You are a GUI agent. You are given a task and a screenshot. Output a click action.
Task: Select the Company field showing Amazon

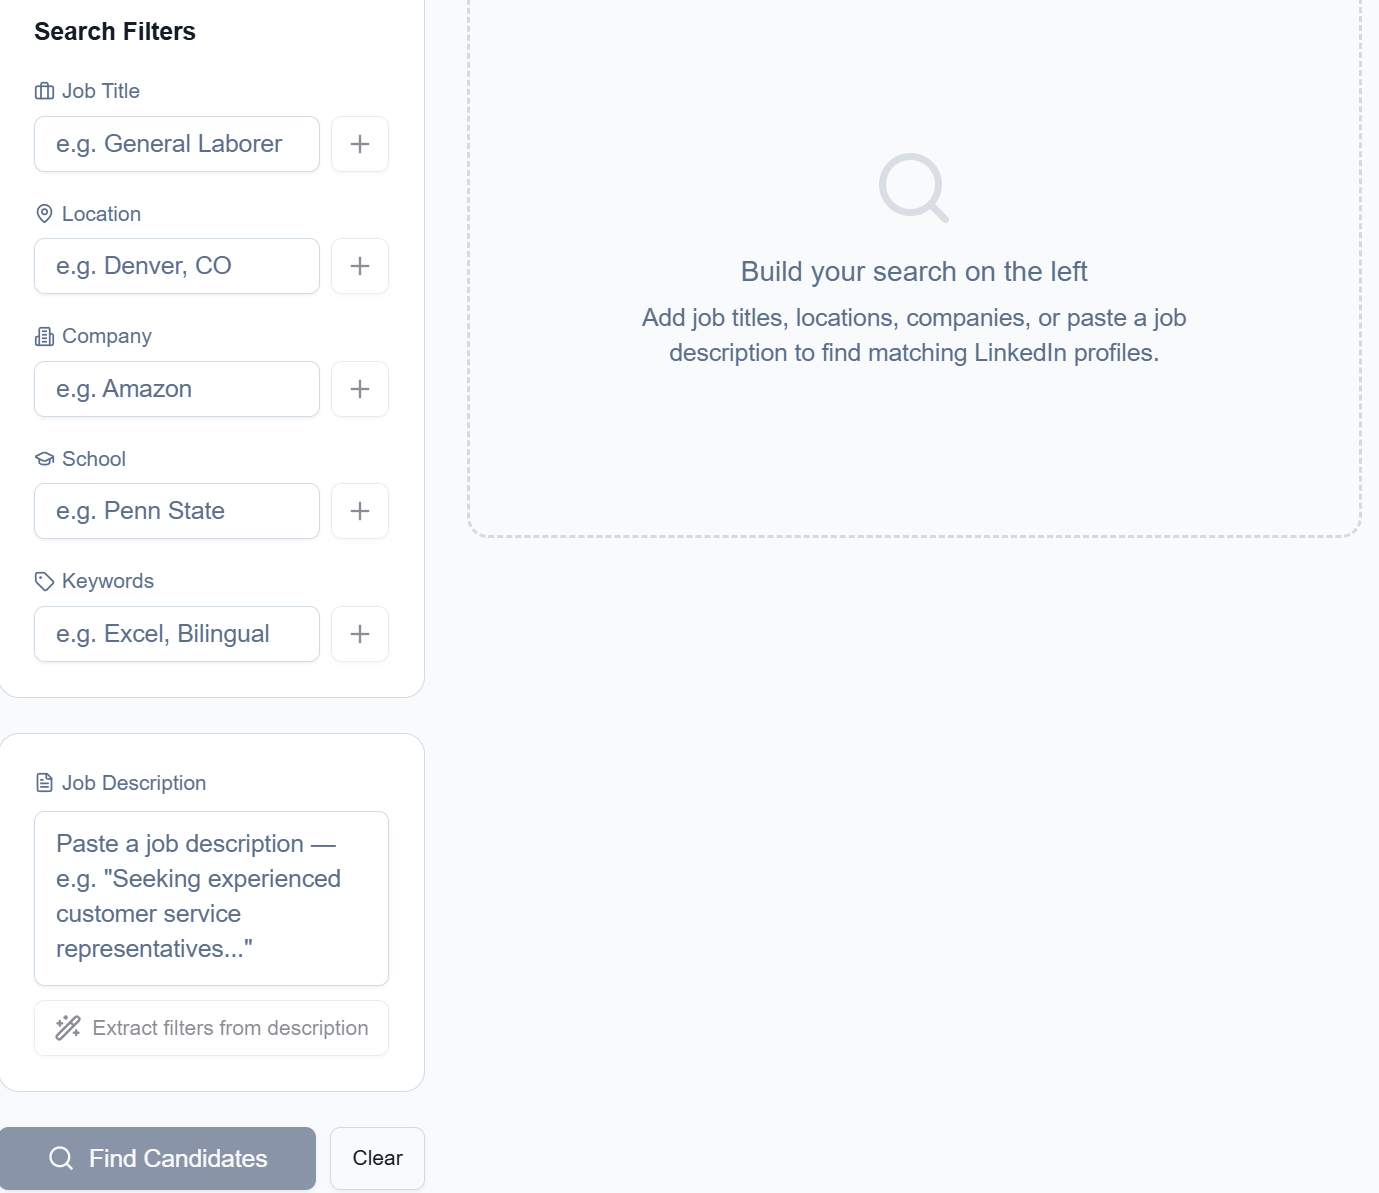[x=177, y=389]
